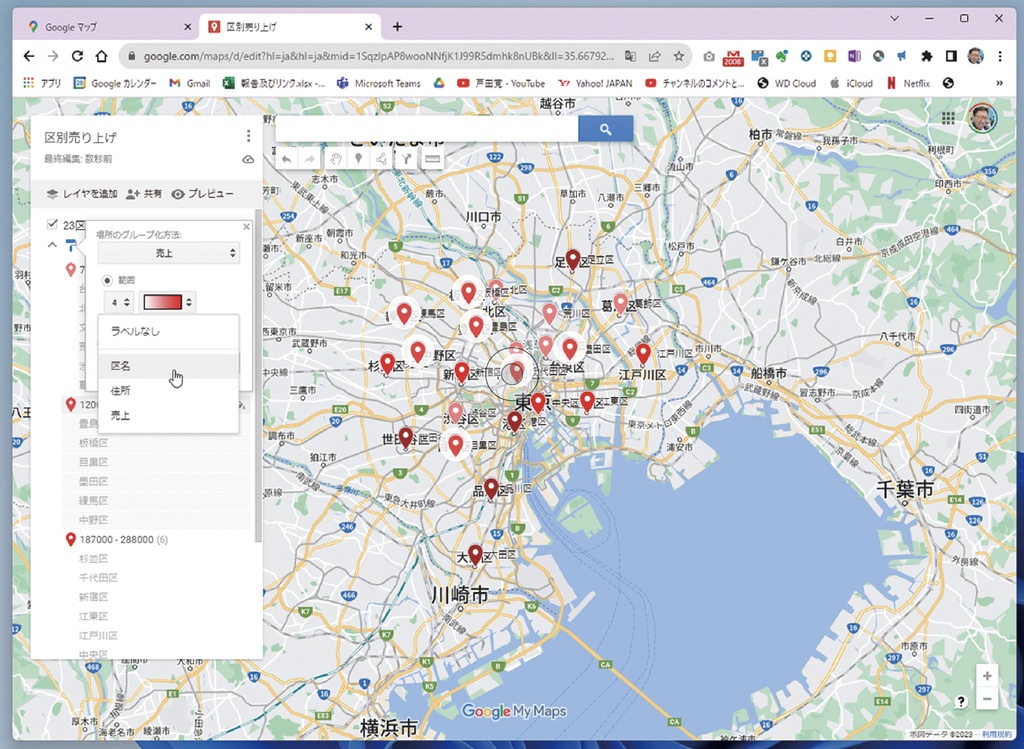Click the 江戸川区 red map pin

coord(643,354)
